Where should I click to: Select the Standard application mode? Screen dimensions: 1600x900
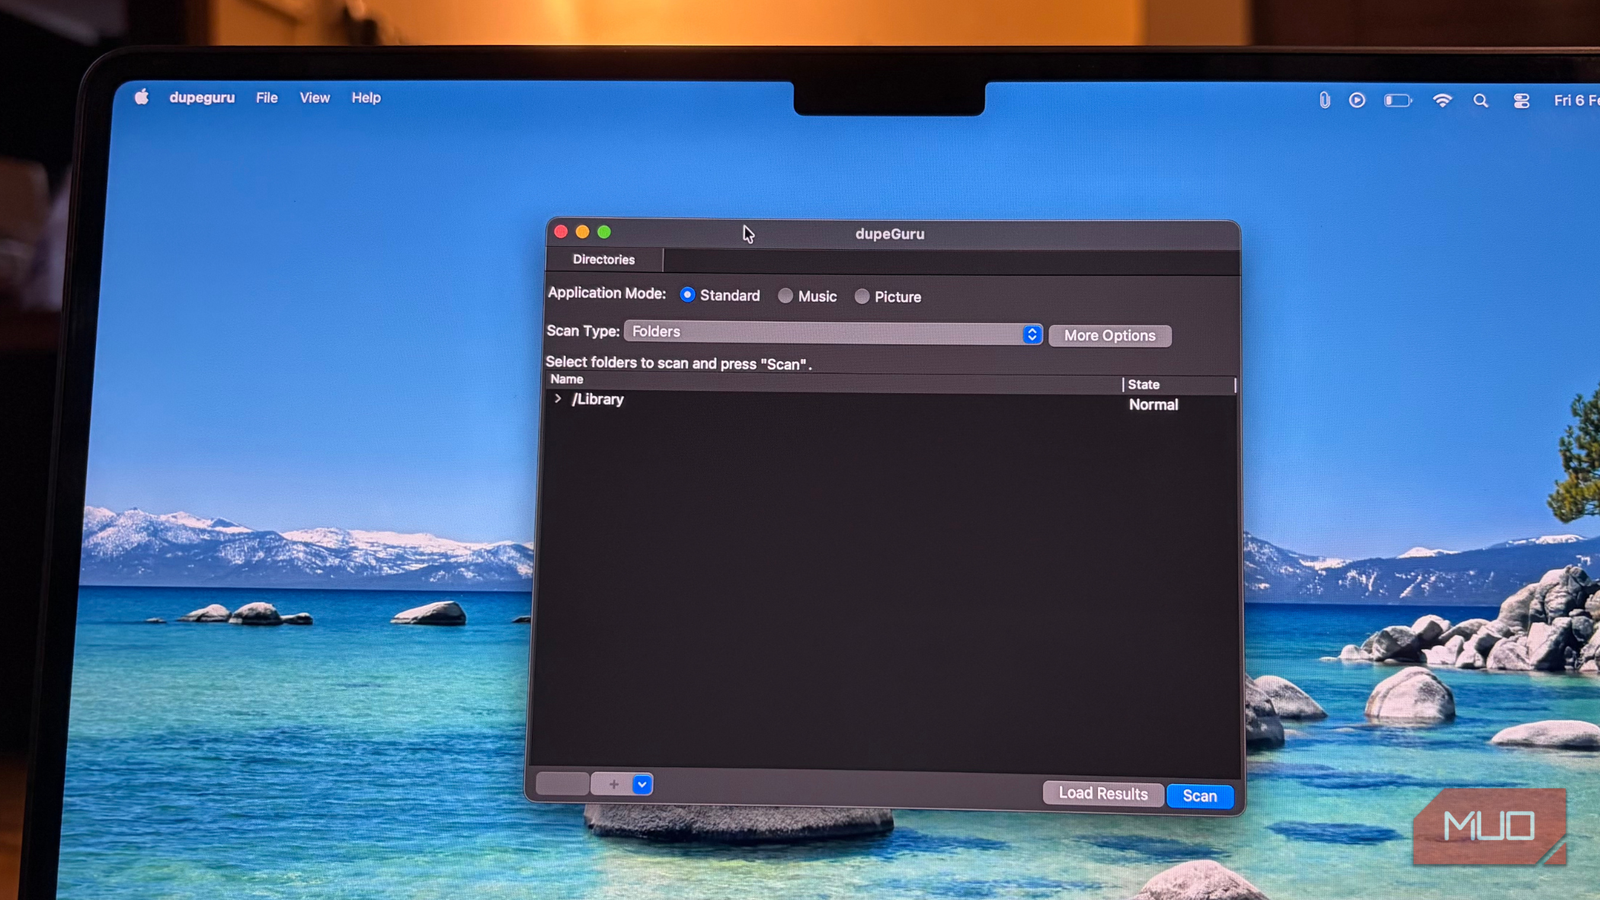pos(687,295)
